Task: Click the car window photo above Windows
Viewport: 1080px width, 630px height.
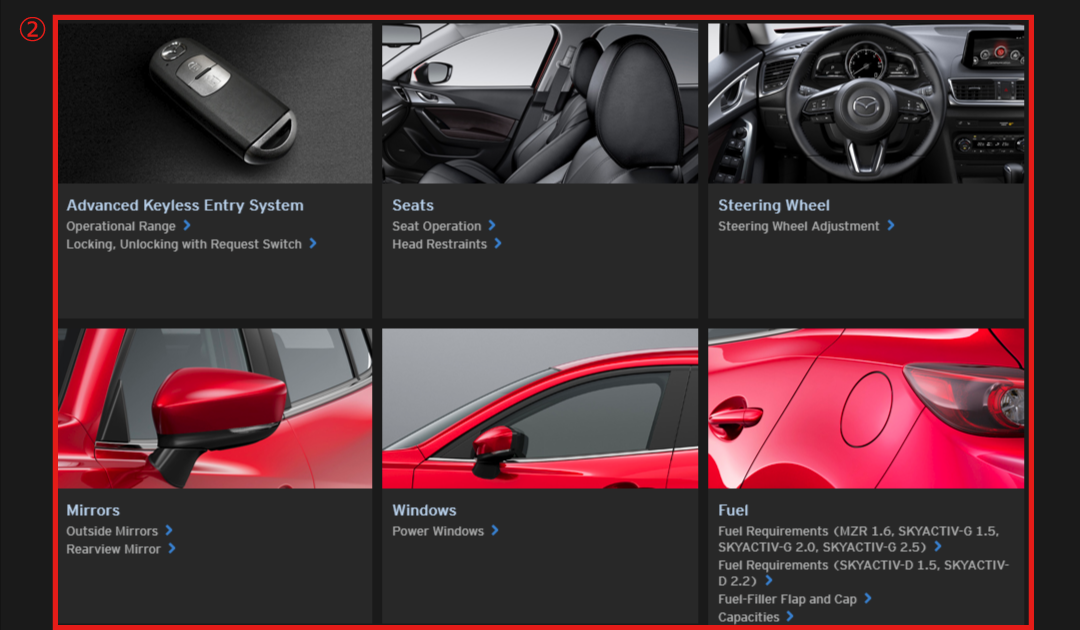Action: pos(540,408)
